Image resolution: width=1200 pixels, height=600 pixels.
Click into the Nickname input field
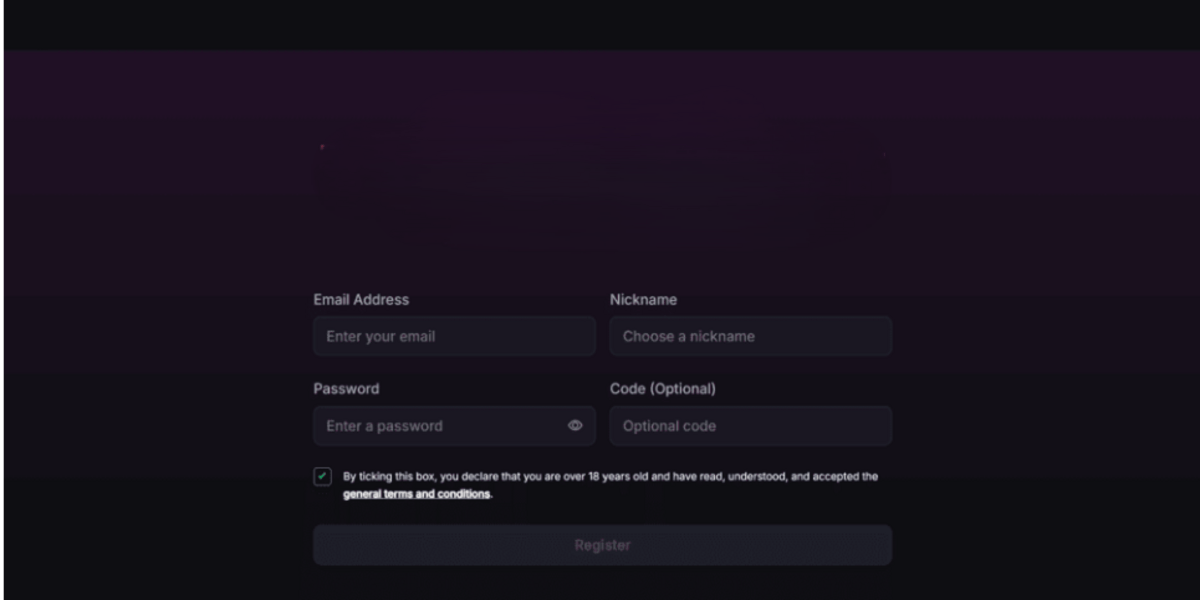tap(750, 337)
